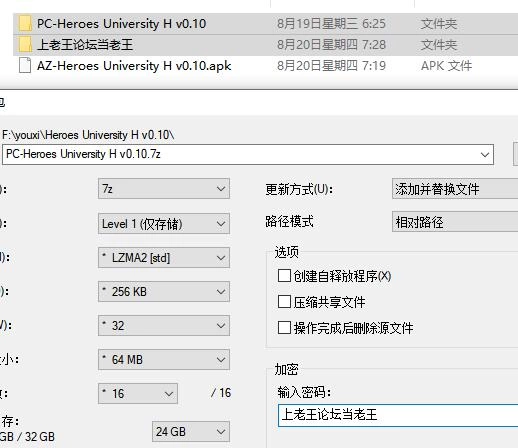Select the AZ-Heroes University H v0.10.apk file icon
This screenshot has height=448, width=518.
25,65
